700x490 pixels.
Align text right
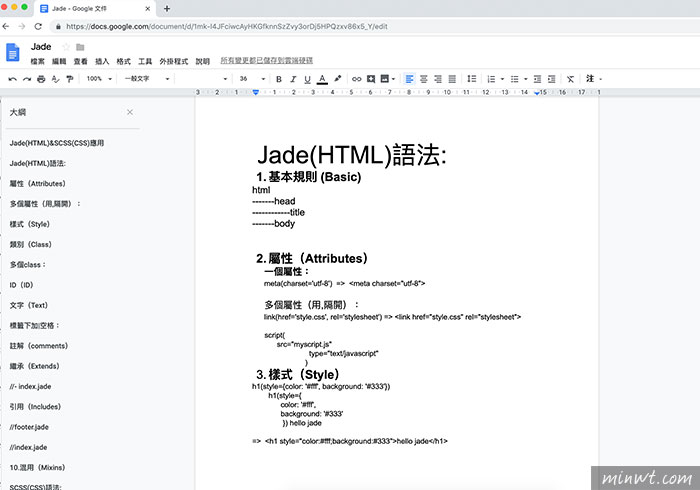tap(438, 79)
